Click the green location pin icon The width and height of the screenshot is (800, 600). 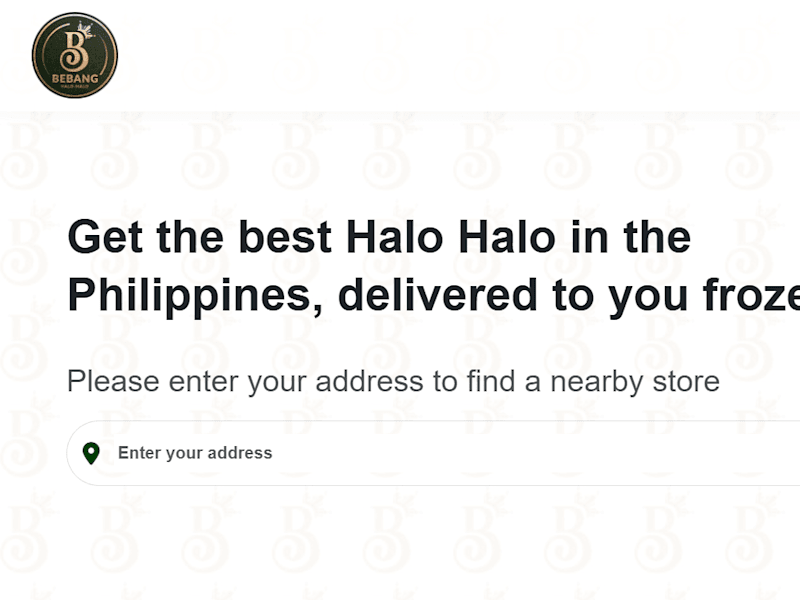click(91, 453)
